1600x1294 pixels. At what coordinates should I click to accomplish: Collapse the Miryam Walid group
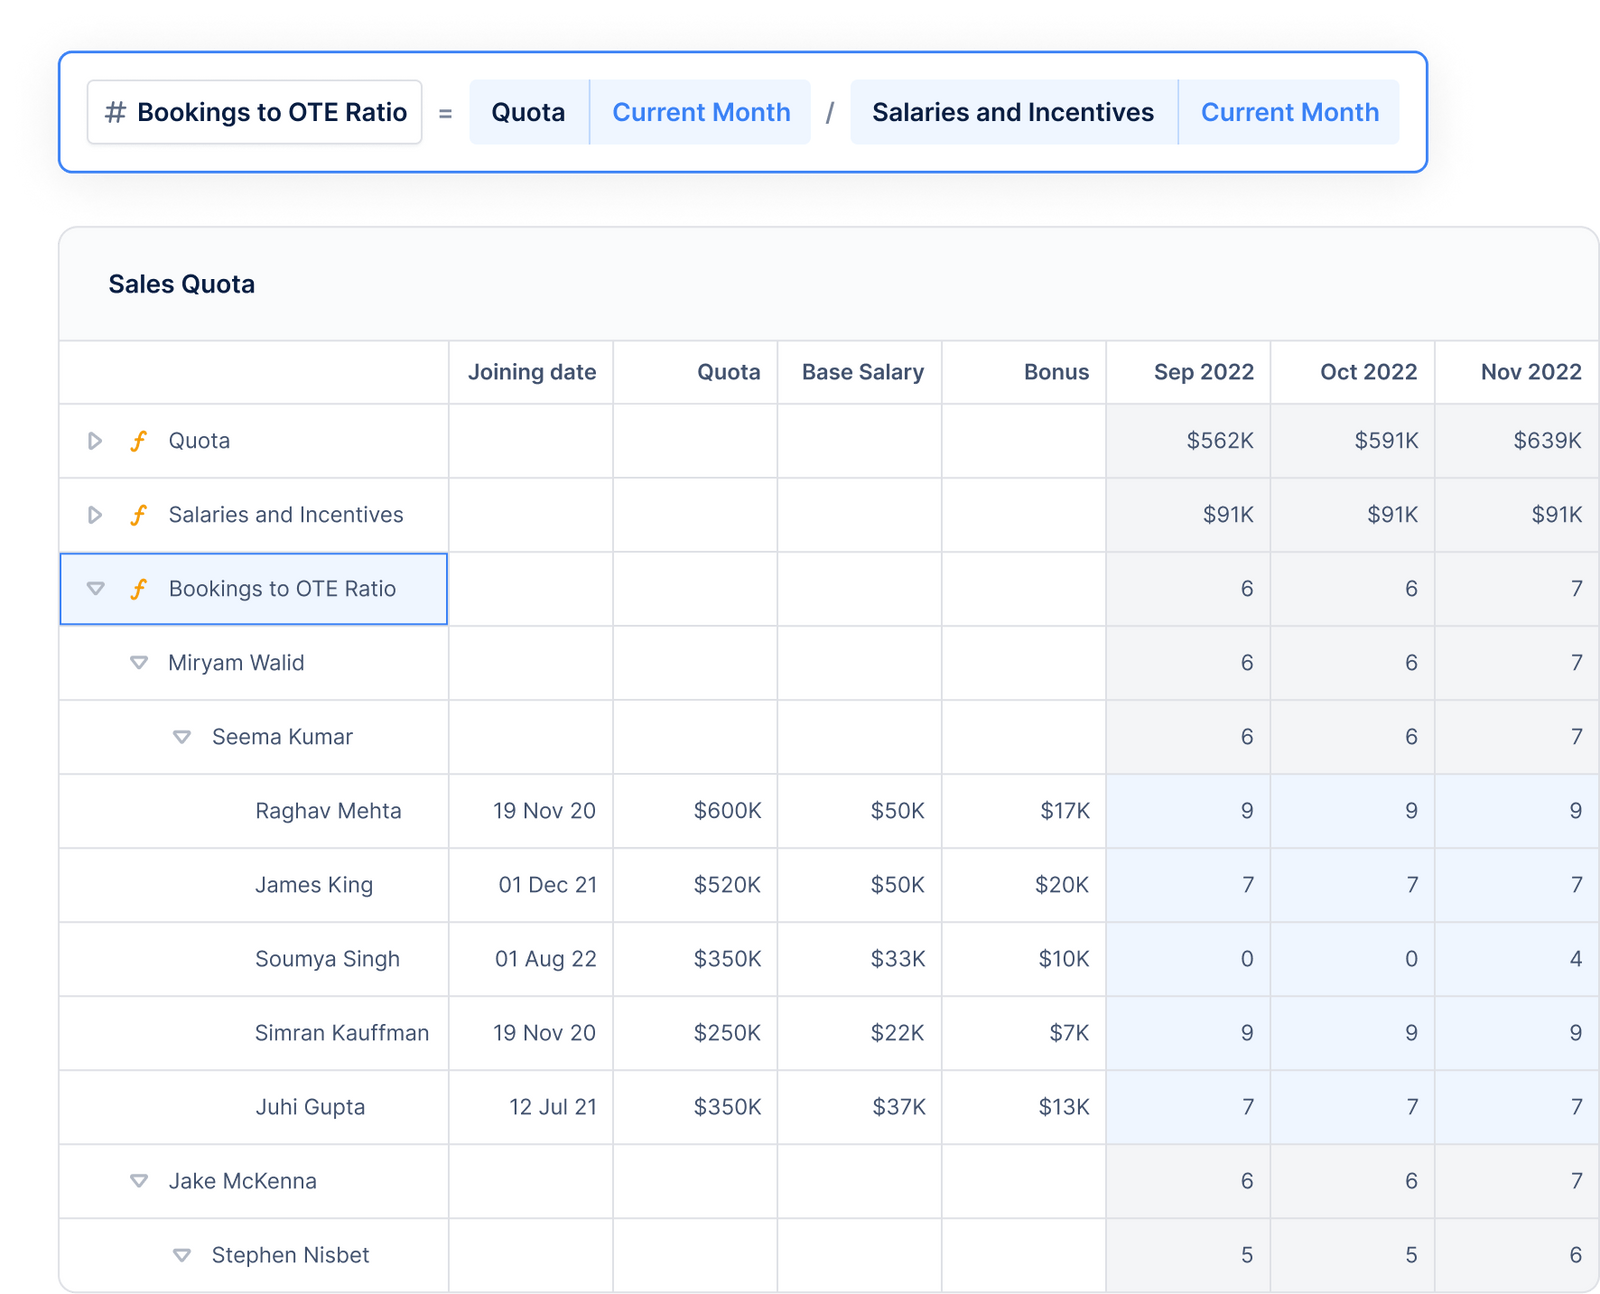[138, 662]
